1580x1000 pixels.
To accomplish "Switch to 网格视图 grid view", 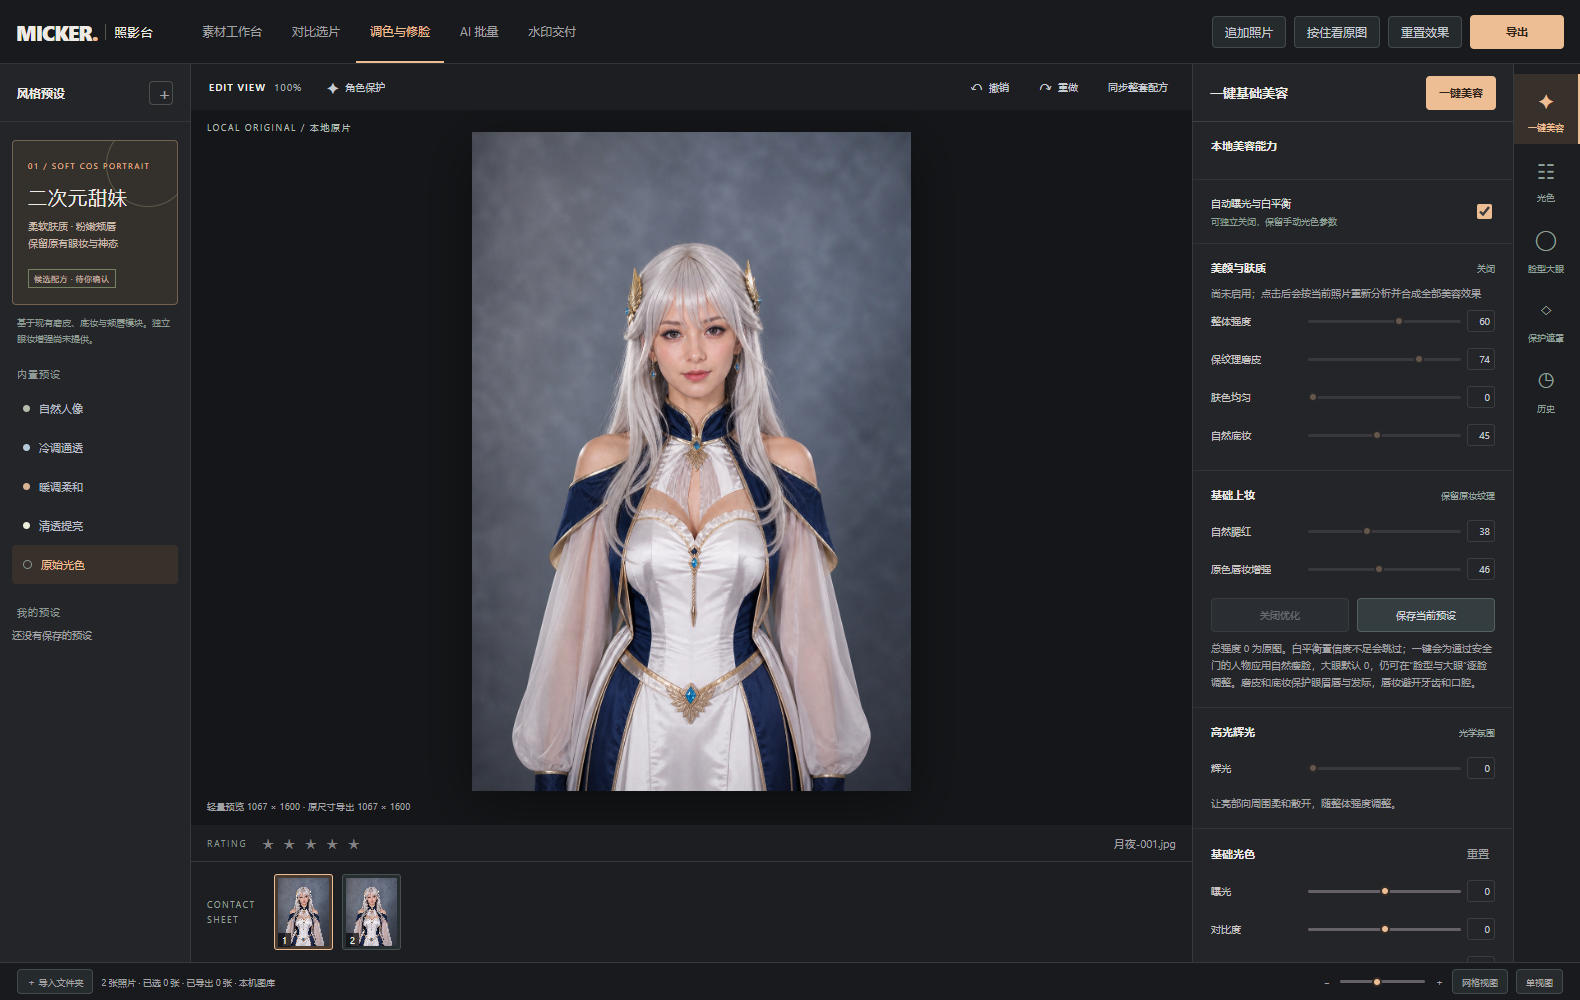I will pyautogui.click(x=1480, y=982).
